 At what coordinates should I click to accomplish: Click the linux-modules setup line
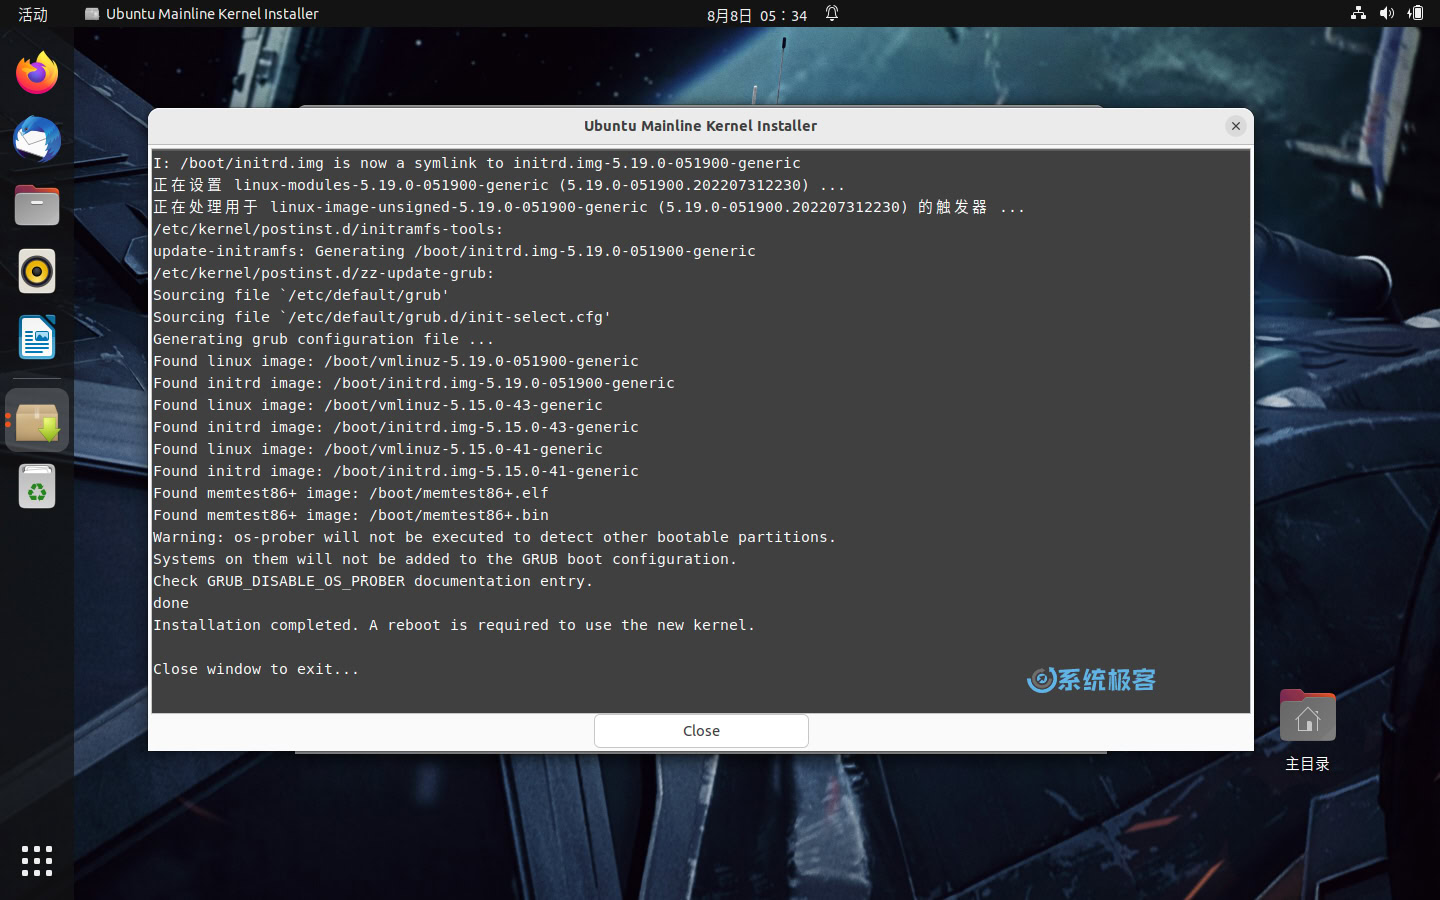(x=499, y=185)
